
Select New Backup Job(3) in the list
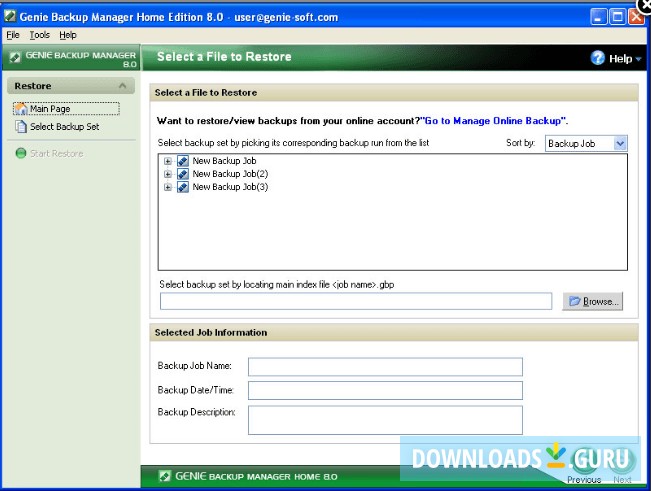click(230, 187)
